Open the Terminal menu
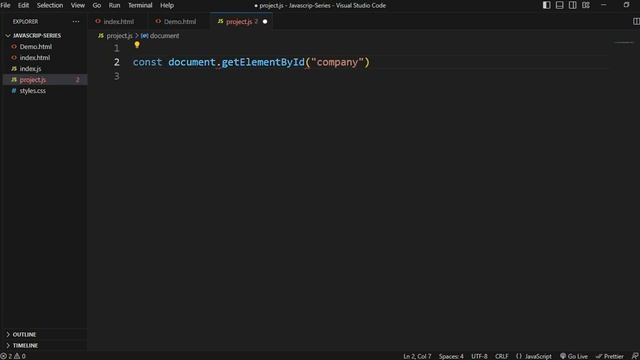Viewport: 640px width, 360px height. click(140, 5)
